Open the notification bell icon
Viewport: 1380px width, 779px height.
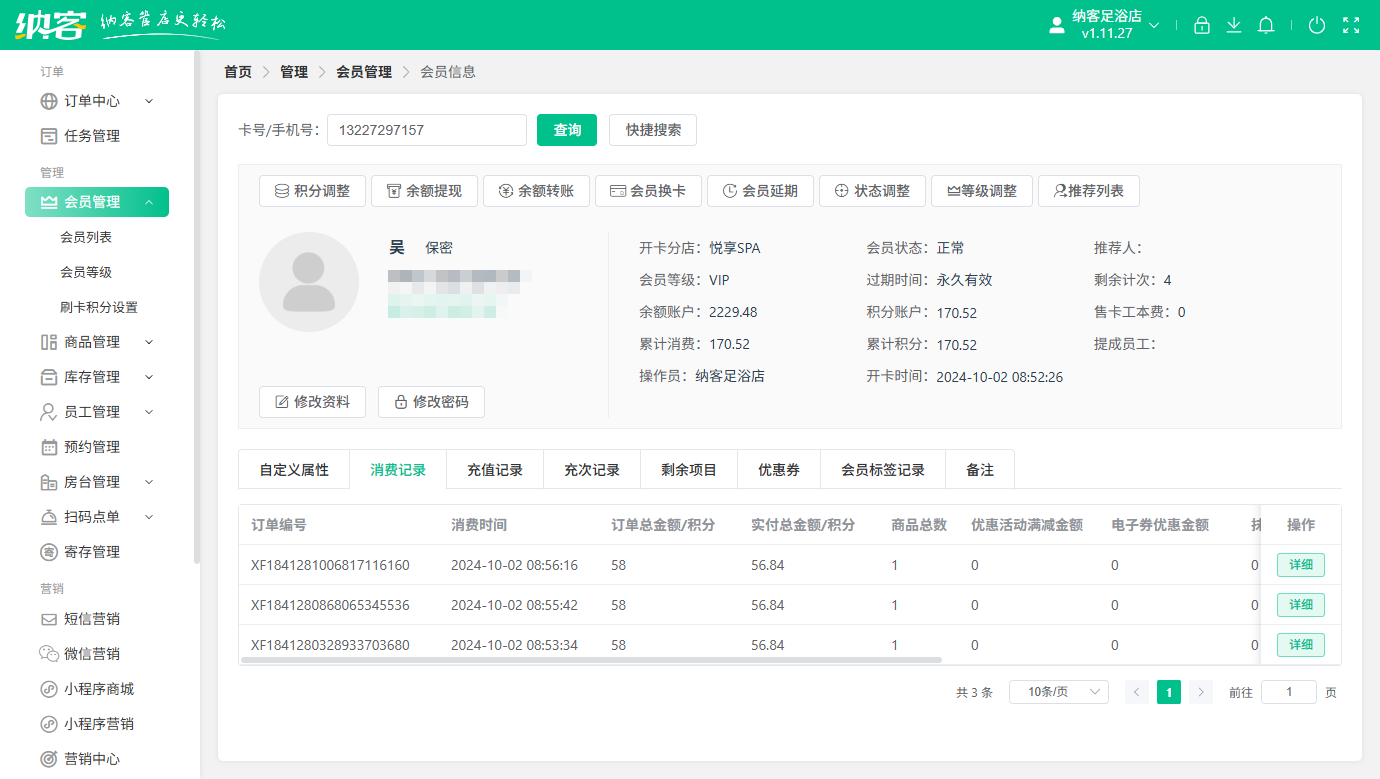(1266, 25)
